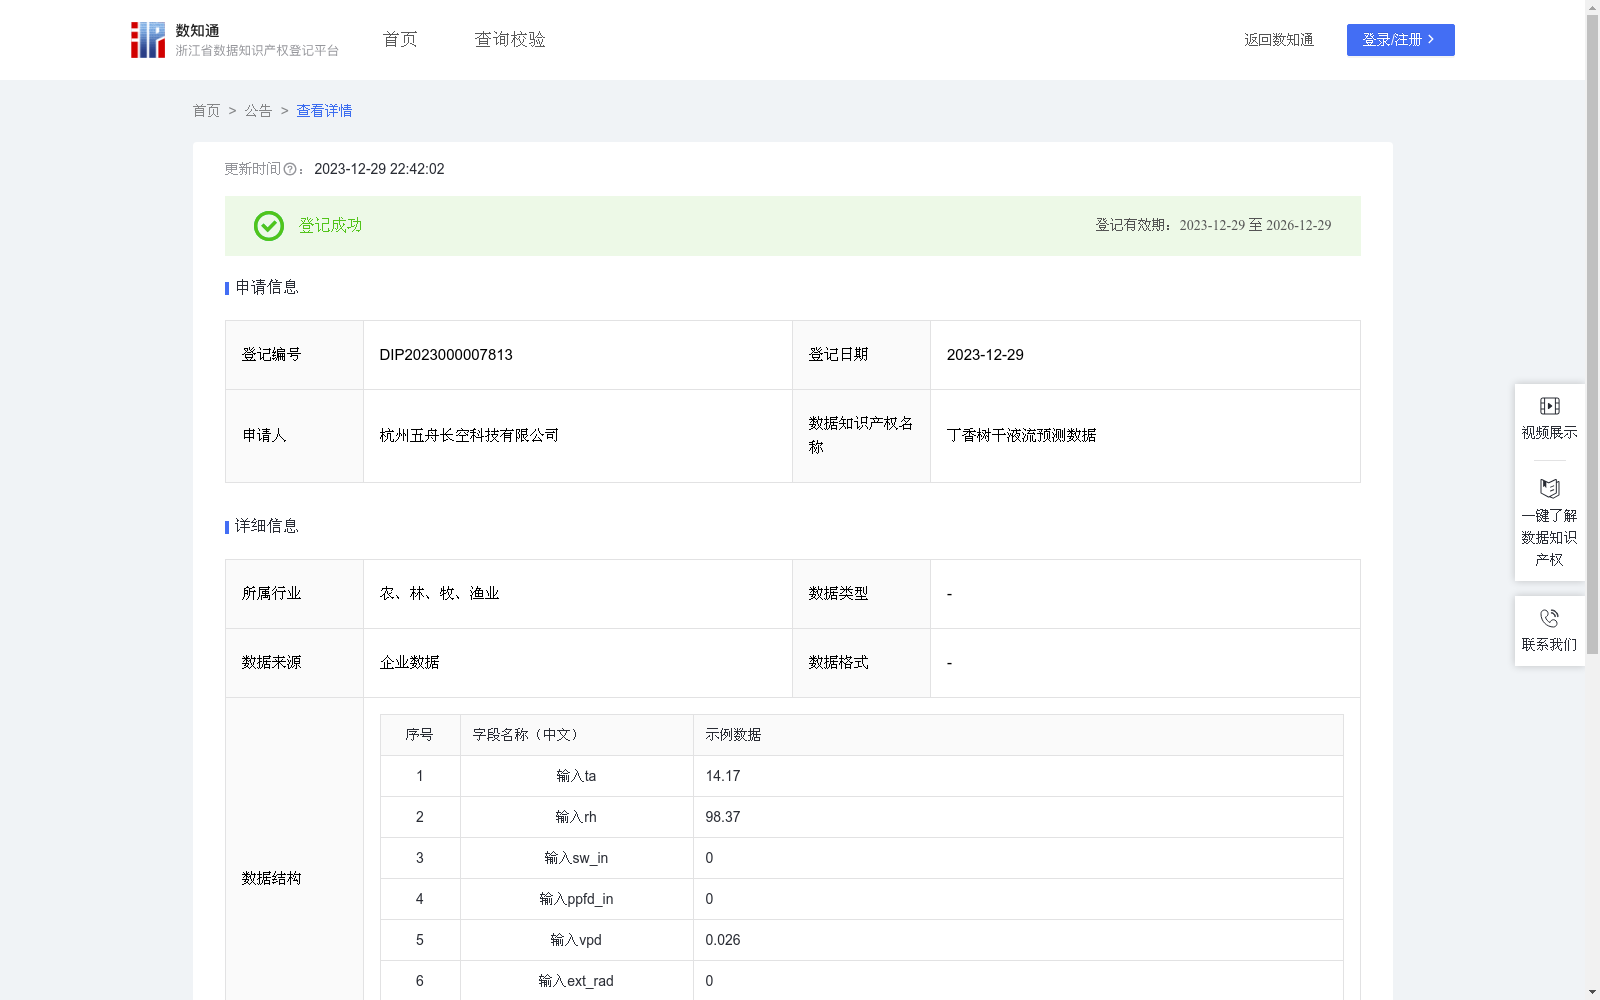Image resolution: width=1600 pixels, height=1000 pixels.
Task: Go to 首页 in the breadcrumb
Action: pos(206,111)
